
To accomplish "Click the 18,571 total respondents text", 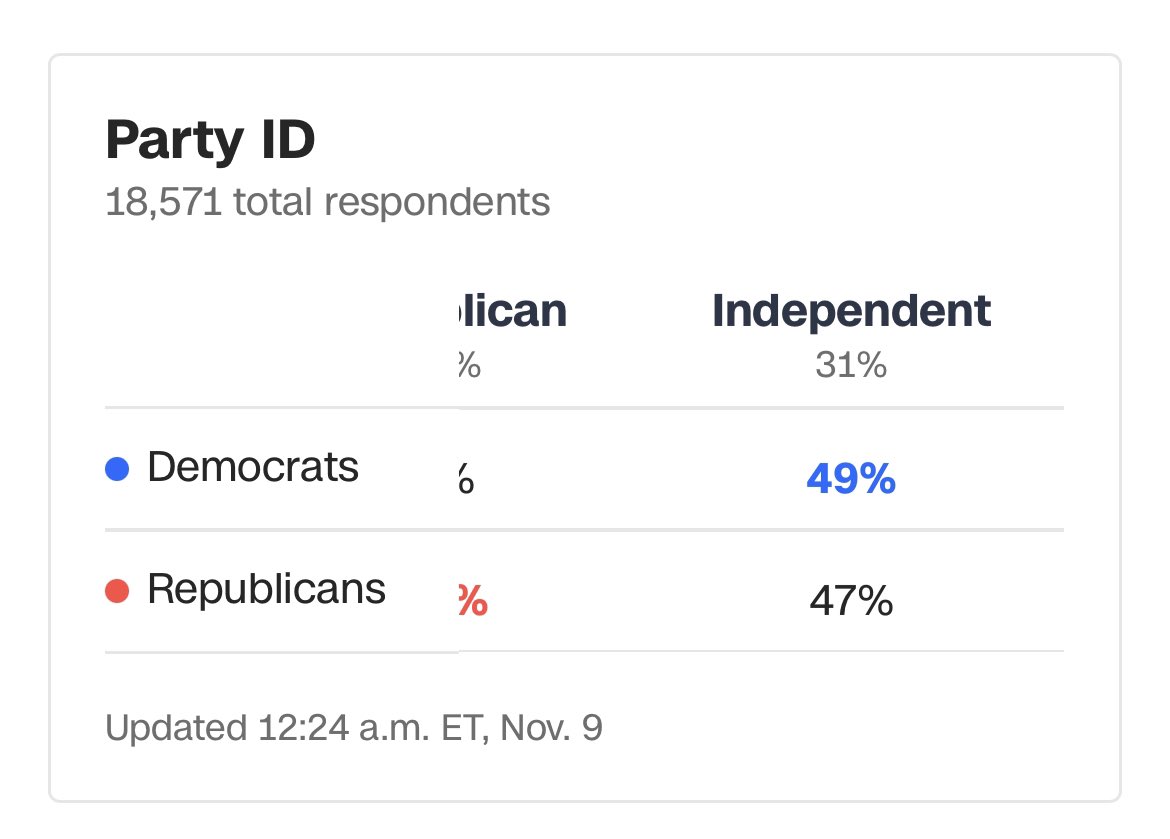I will [x=328, y=202].
